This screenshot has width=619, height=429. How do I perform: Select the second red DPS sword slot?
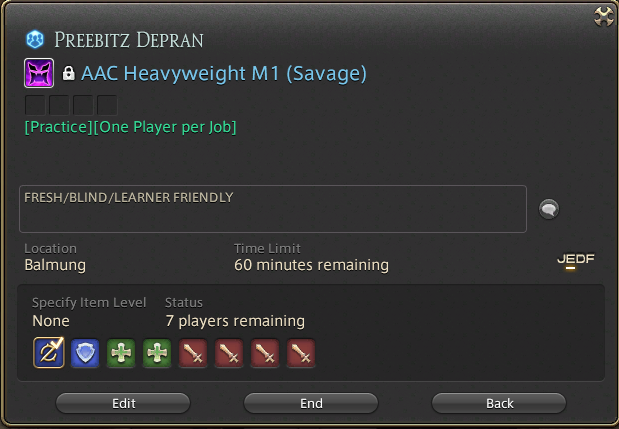[229, 353]
